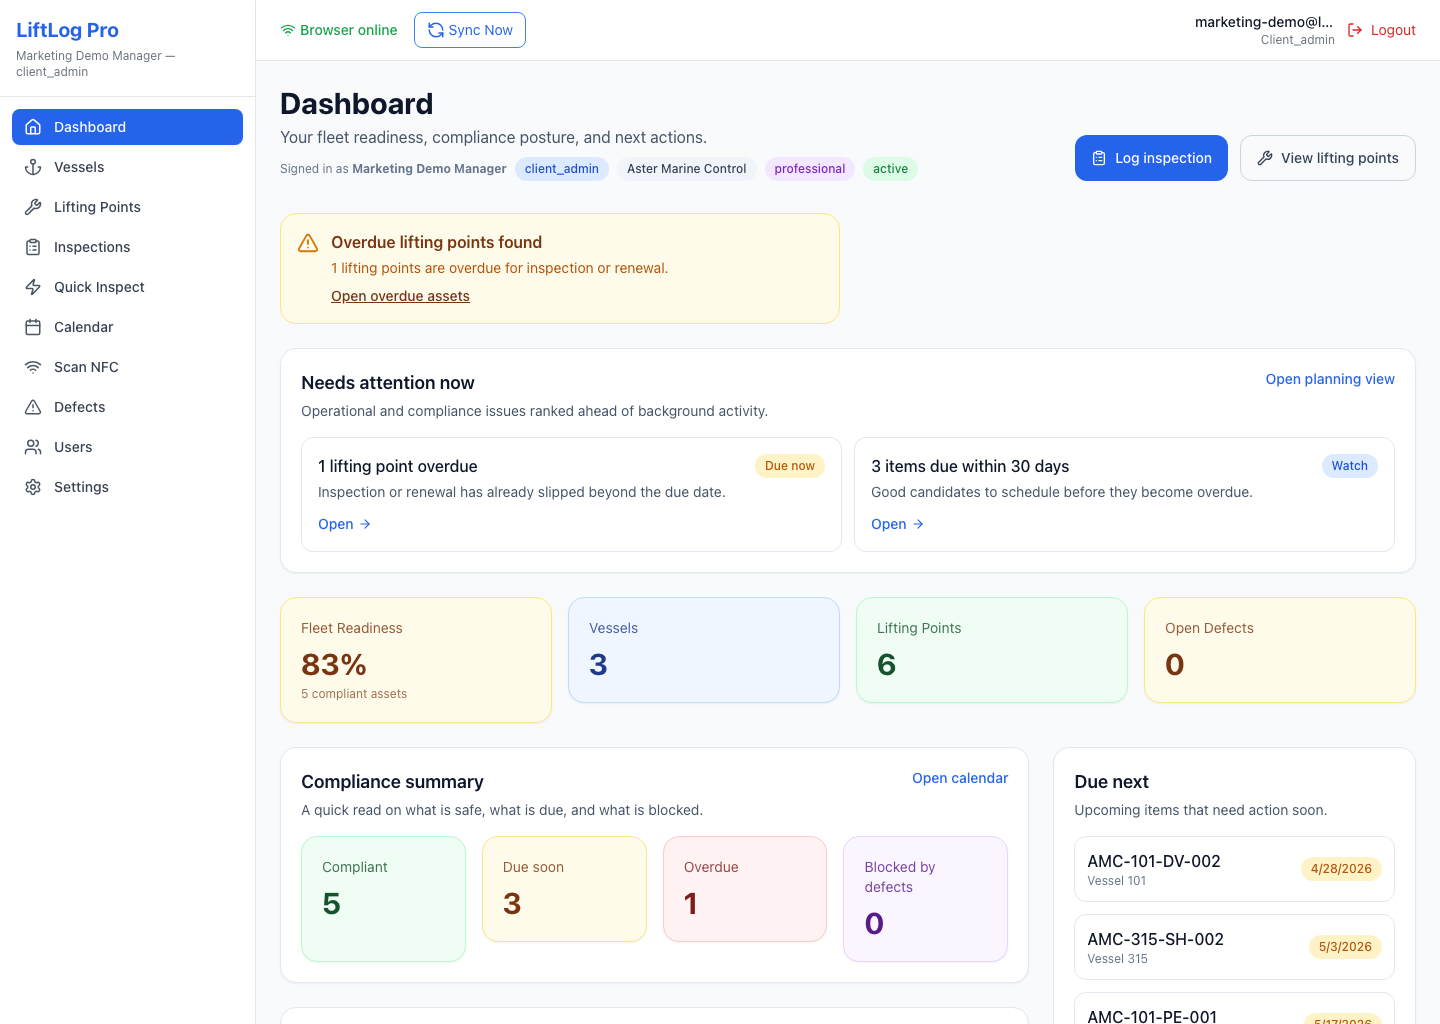The width and height of the screenshot is (1440, 1024).
Task: Click Open link under 3 items due
Action: click(x=897, y=524)
